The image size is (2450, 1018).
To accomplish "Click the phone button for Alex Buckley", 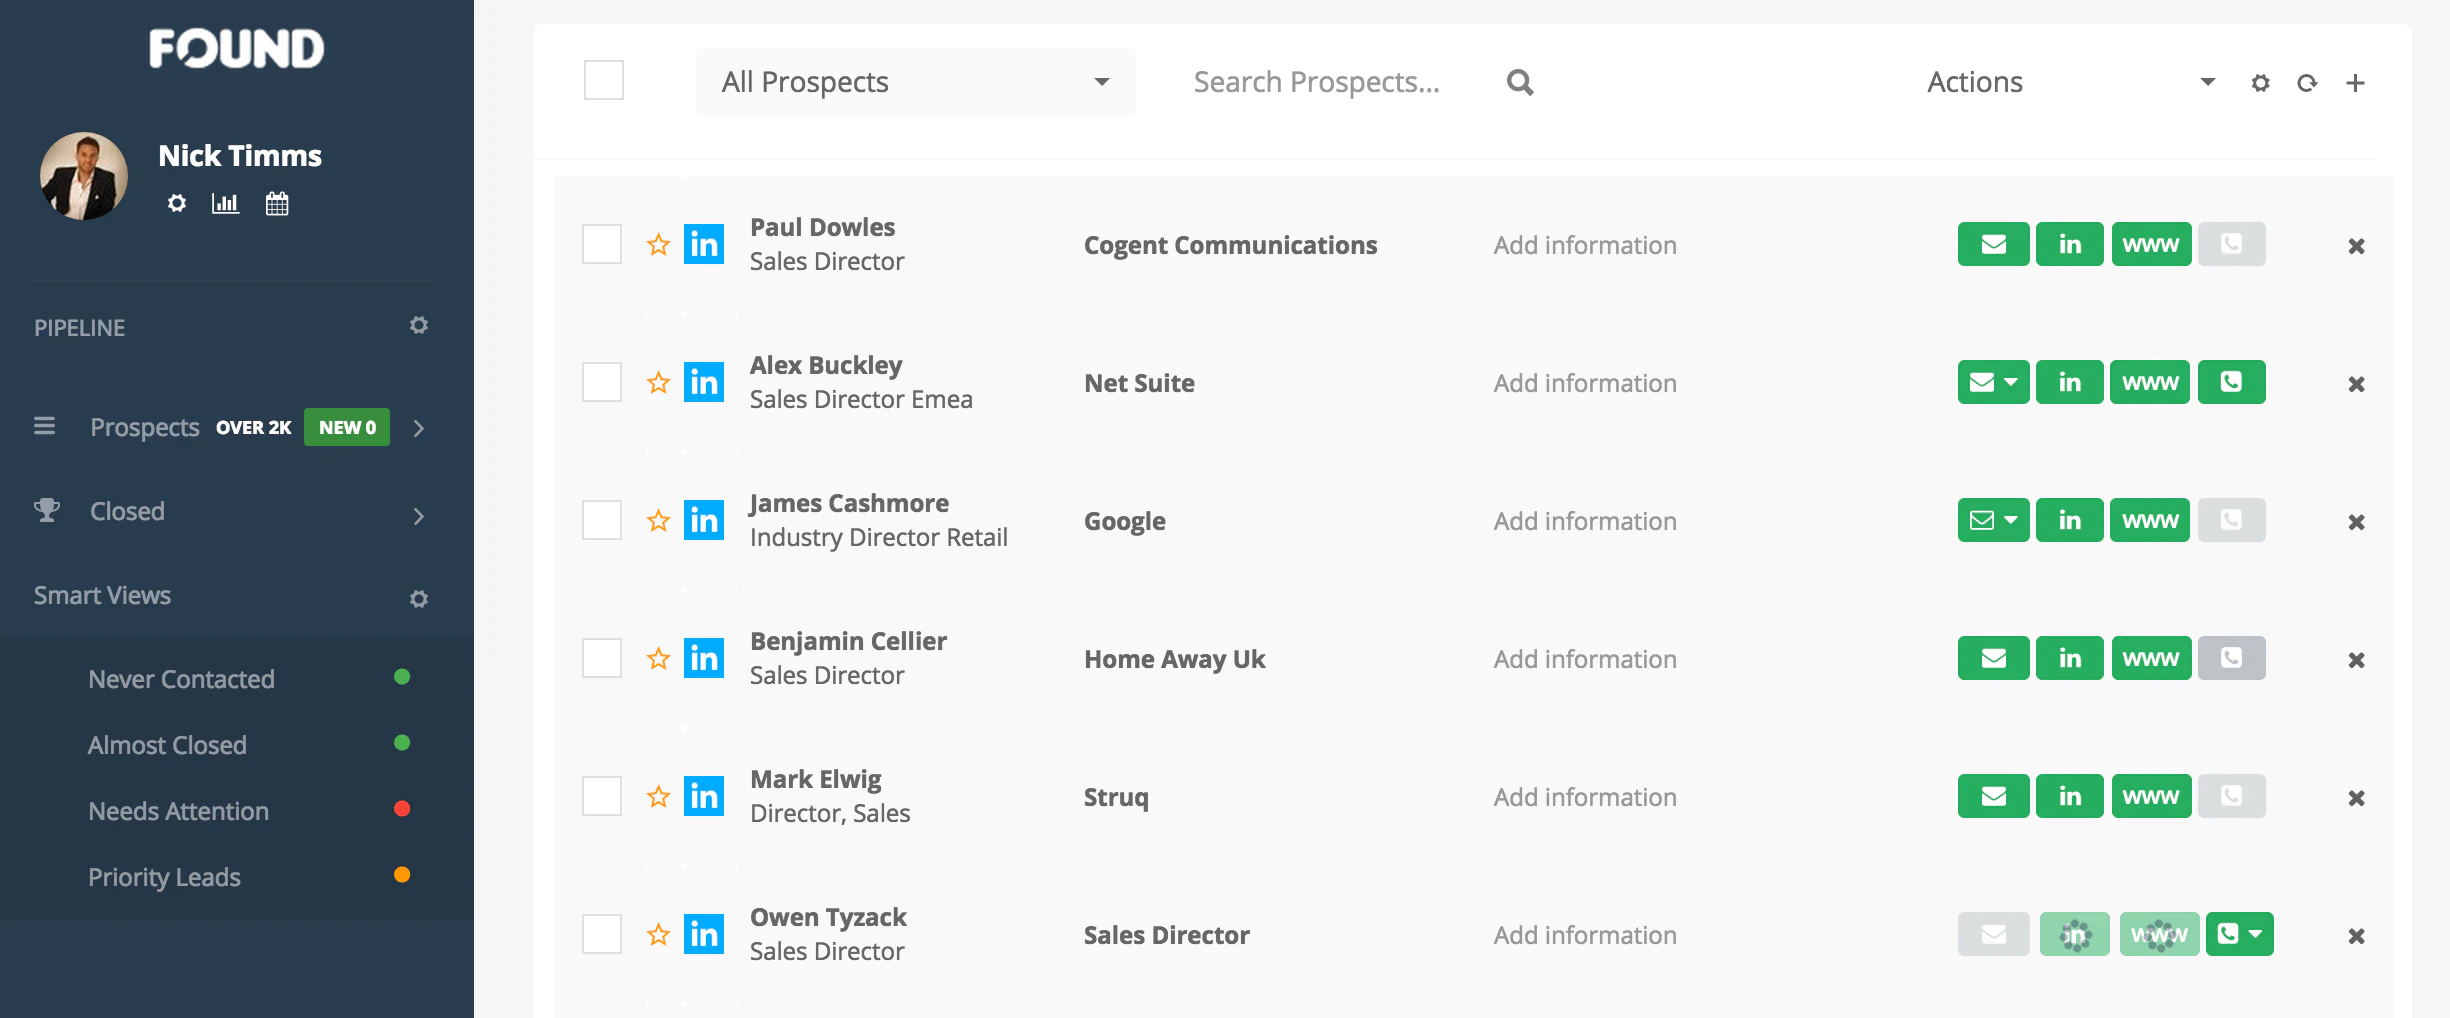I will coord(2231,383).
